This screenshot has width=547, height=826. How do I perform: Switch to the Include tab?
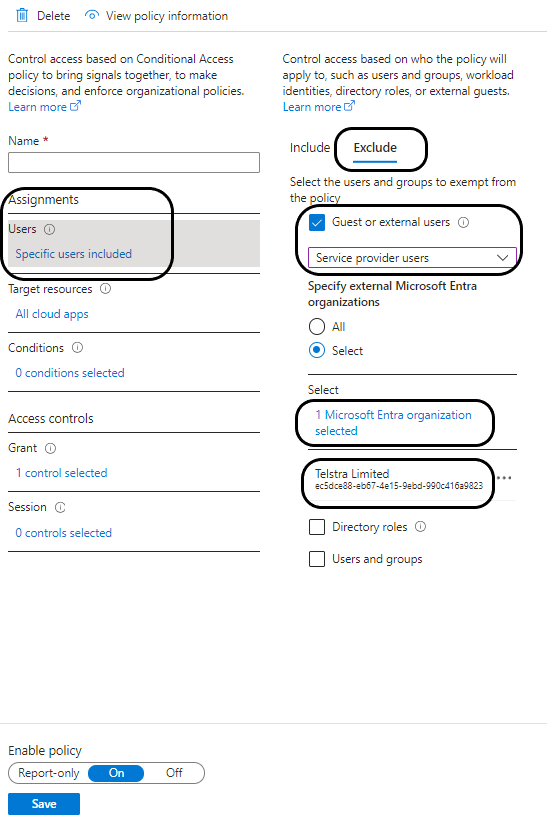tap(310, 148)
